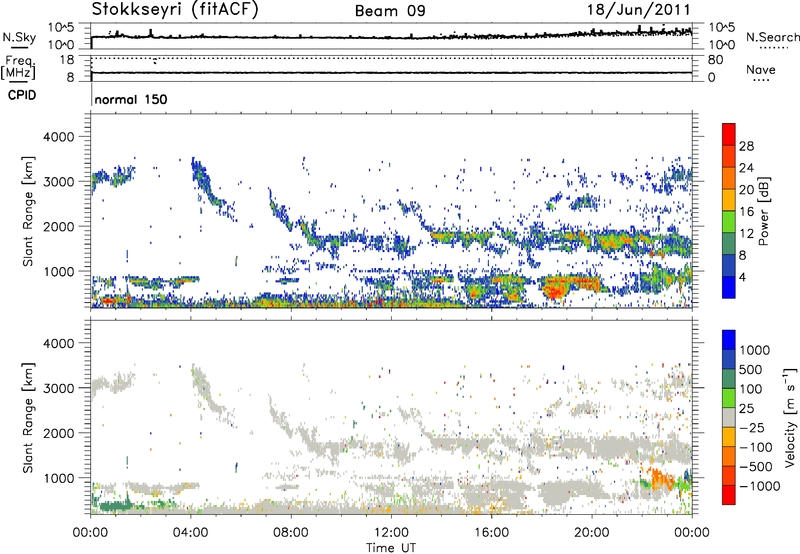This screenshot has width=800, height=554.
Task: Click the '−500' tick on Velocity colorbar
Action: pos(756,467)
